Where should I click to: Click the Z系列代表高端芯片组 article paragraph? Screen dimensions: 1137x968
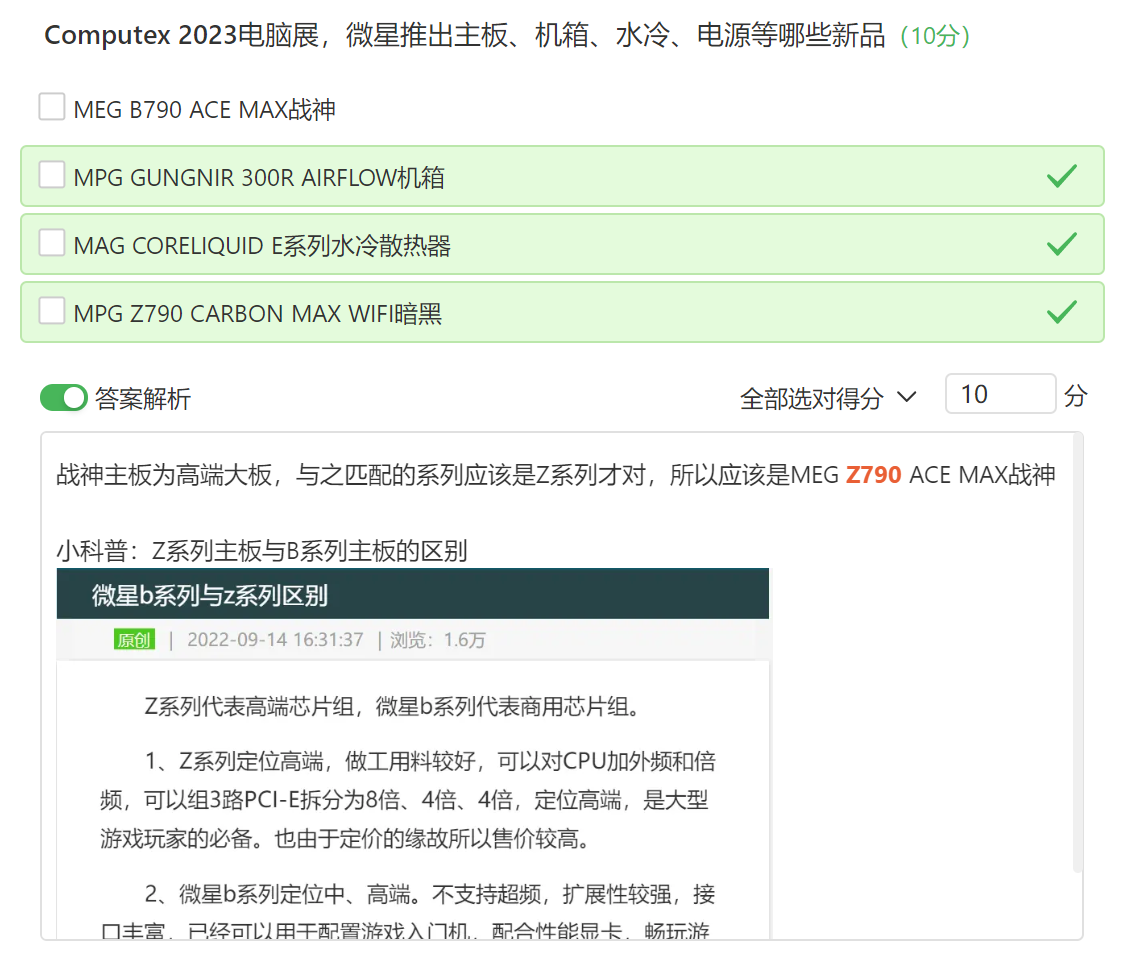pos(392,707)
